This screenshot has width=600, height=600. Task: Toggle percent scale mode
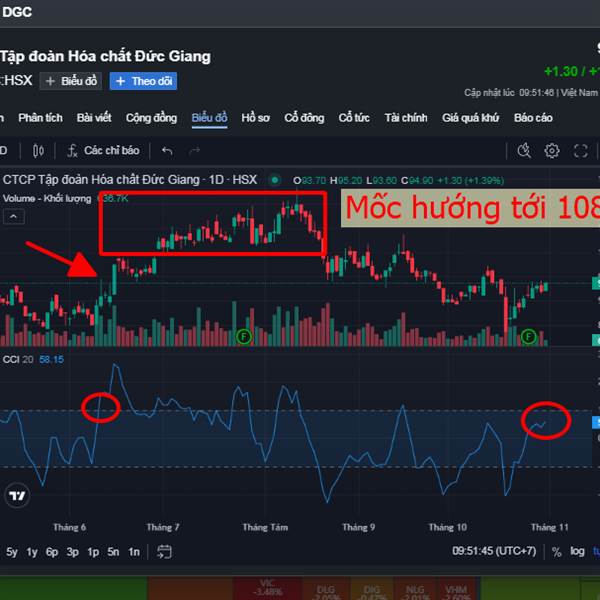pos(556,552)
